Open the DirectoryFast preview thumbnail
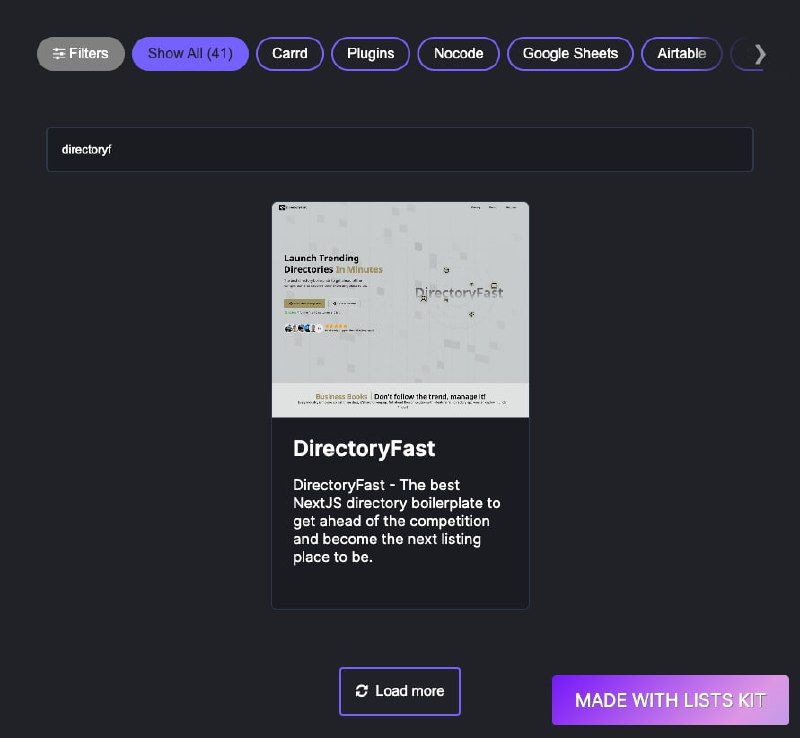Image resolution: width=800 pixels, height=738 pixels. (401, 310)
